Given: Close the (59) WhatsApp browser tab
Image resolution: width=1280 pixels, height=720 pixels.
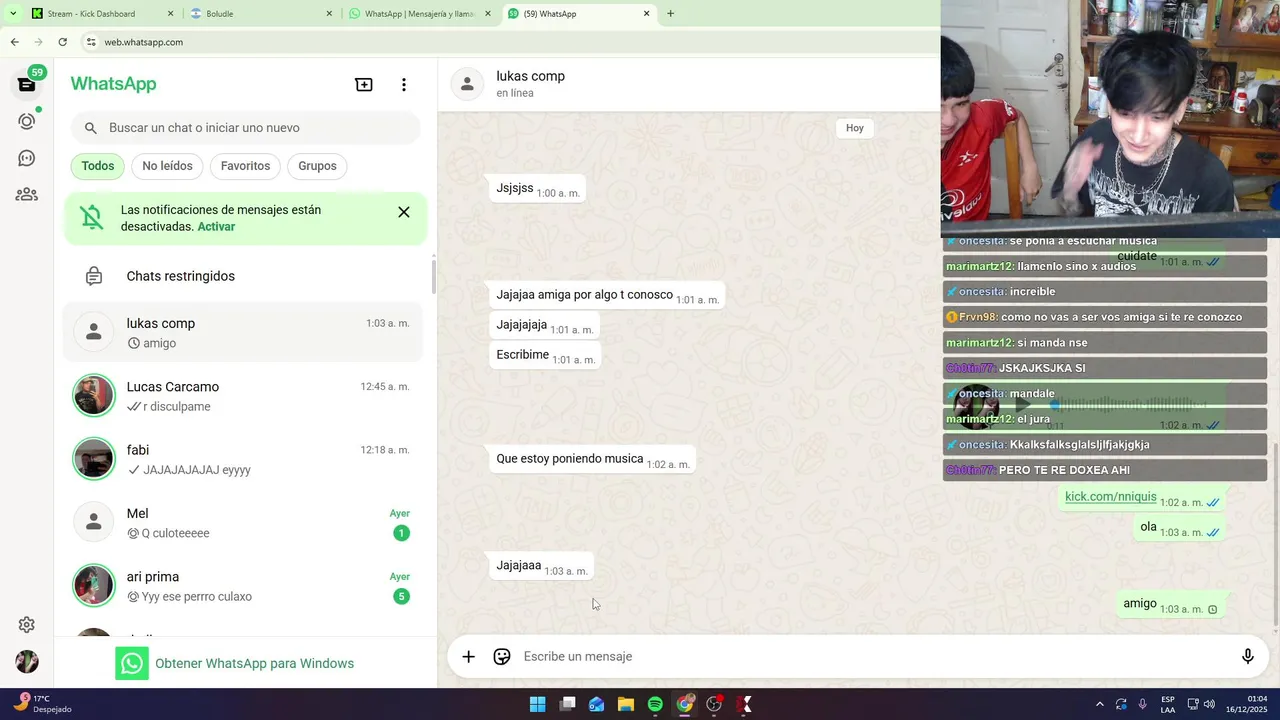Looking at the screenshot, I should [646, 14].
